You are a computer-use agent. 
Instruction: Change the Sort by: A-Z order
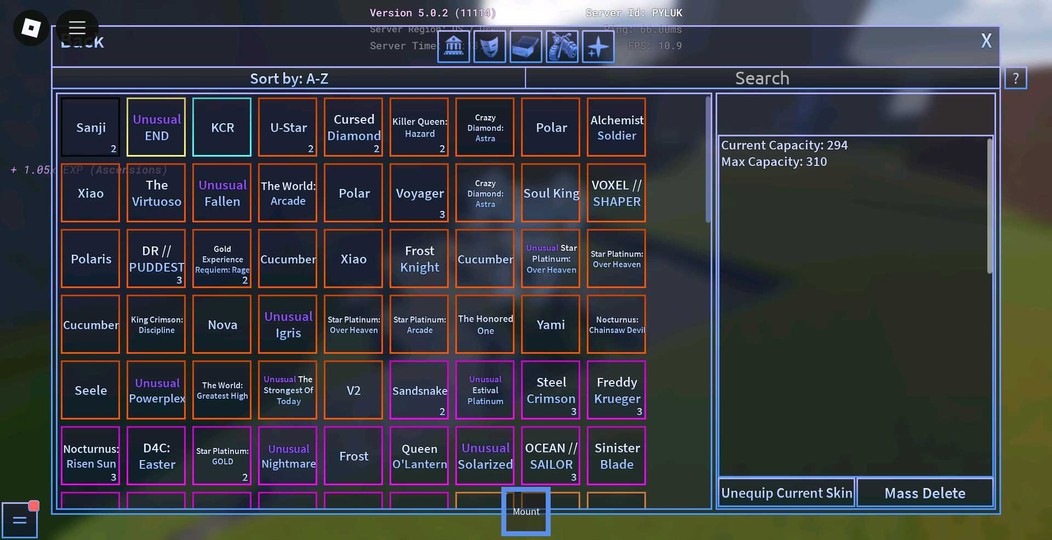click(289, 78)
